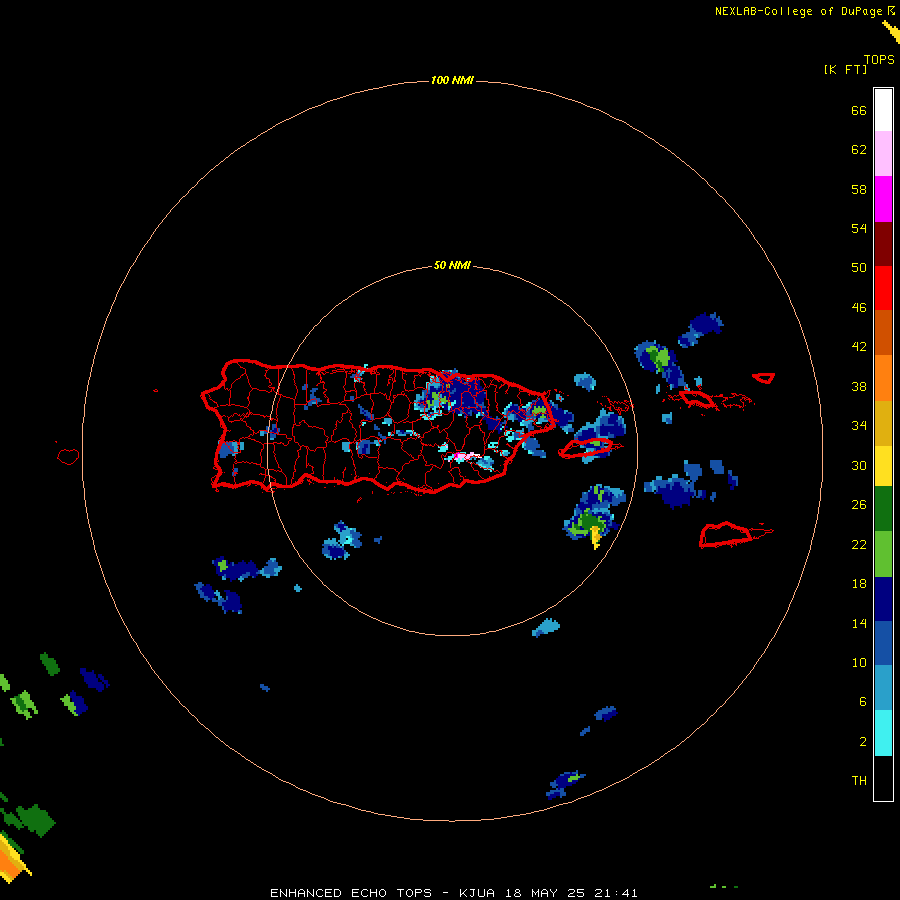Click the "[K FT]" units label
The height and width of the screenshot is (900, 900).
[x=845, y=69]
